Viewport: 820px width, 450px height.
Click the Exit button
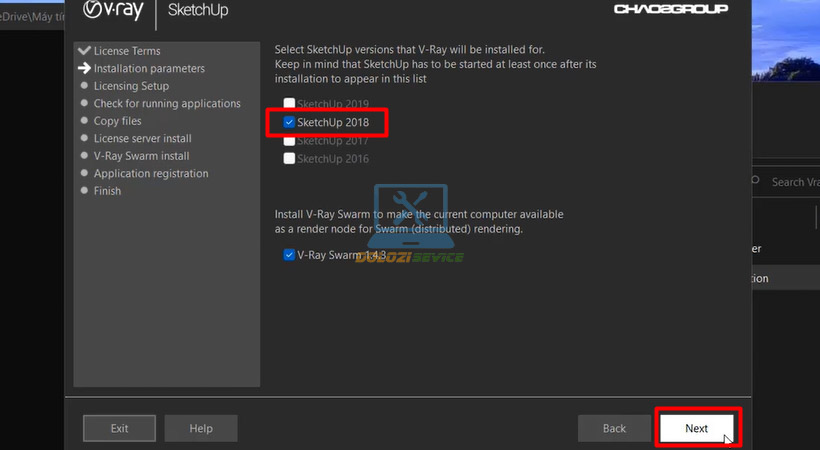(119, 428)
